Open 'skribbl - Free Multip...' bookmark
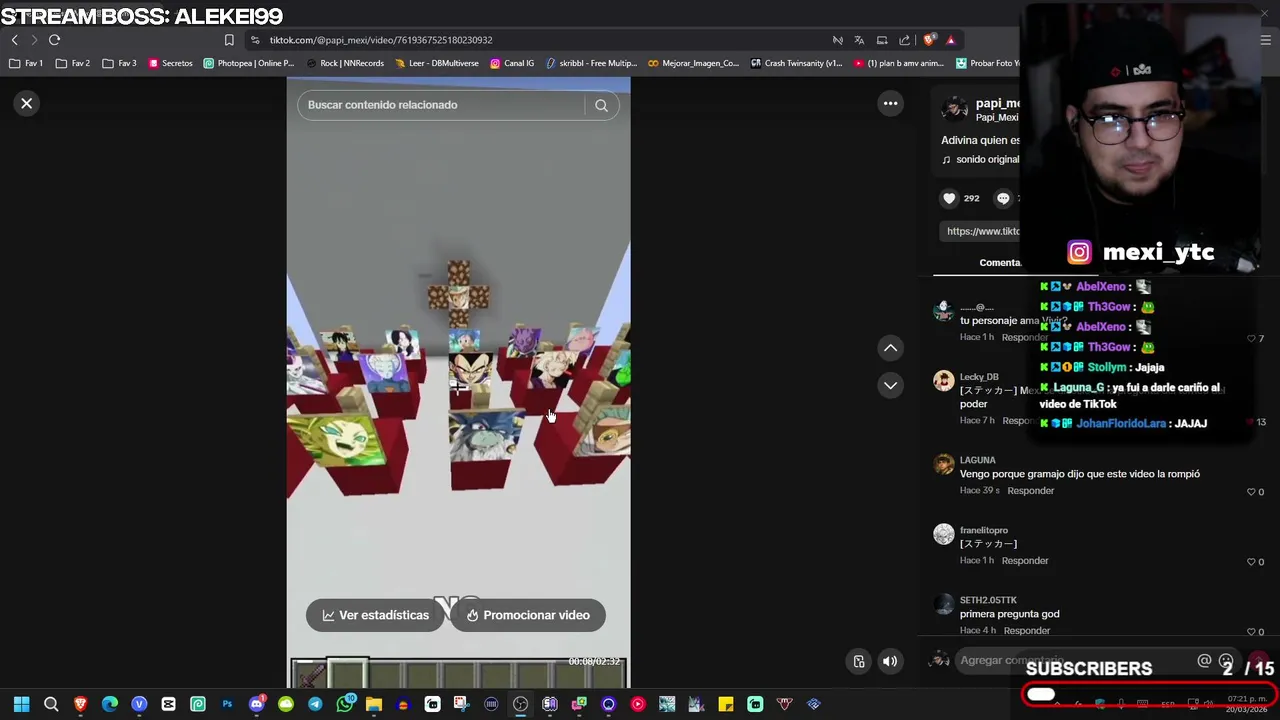 click(590, 63)
